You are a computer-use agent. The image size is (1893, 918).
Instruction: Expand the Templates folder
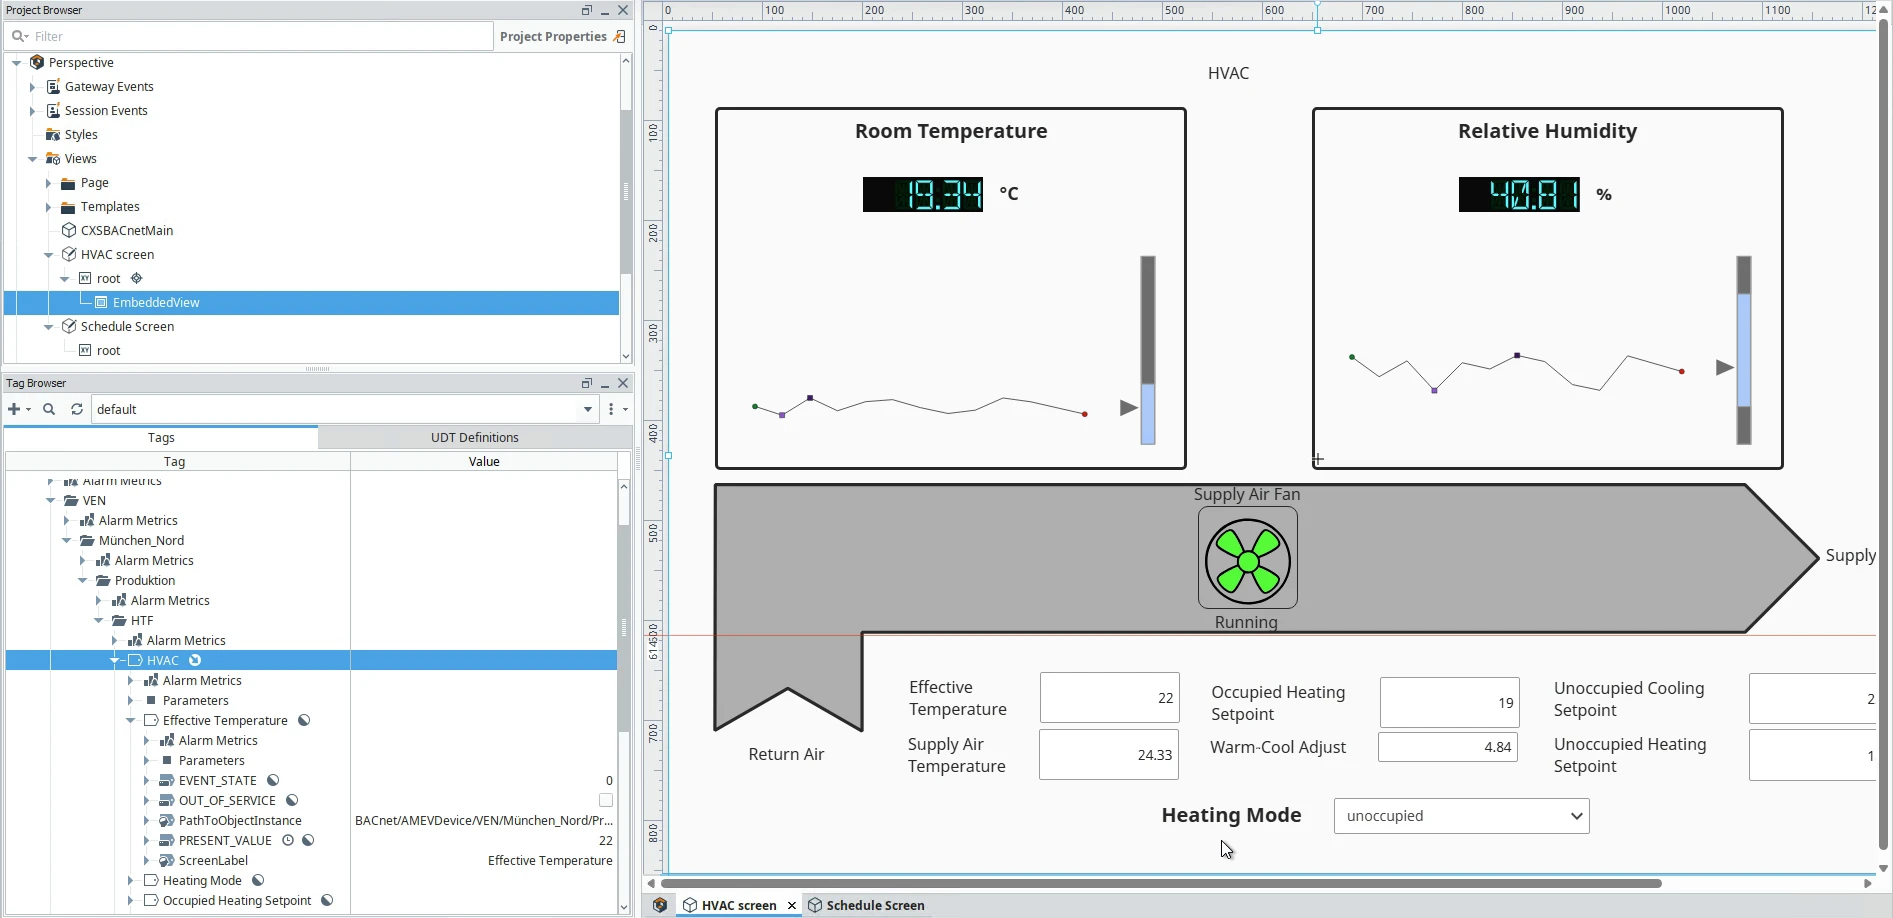click(48, 207)
